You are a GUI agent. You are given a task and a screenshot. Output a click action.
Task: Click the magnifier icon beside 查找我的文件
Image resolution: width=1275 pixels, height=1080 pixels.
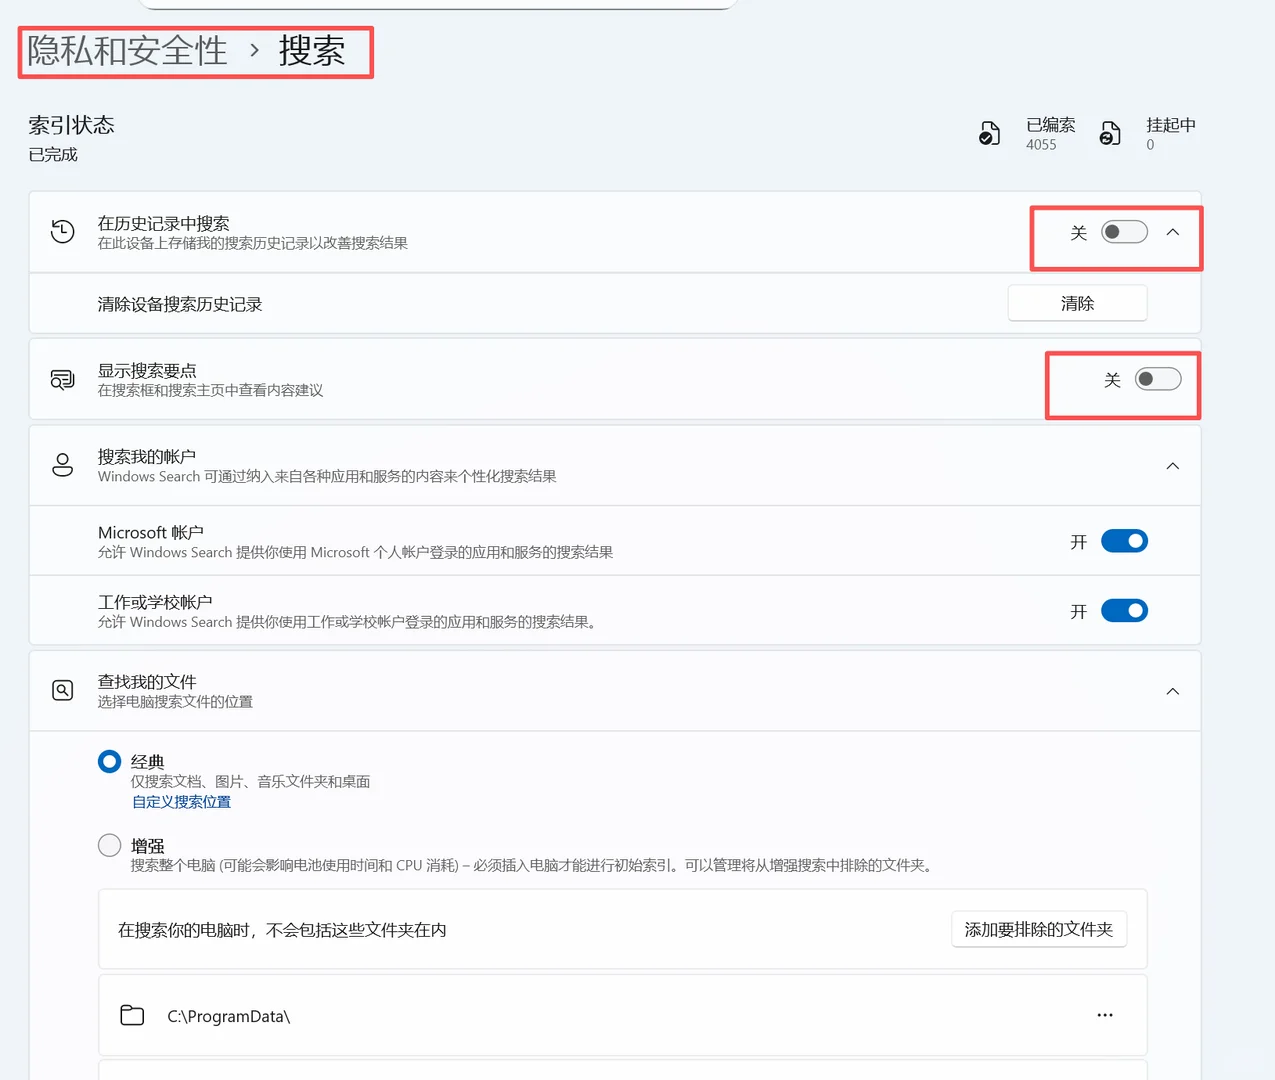[x=62, y=690]
